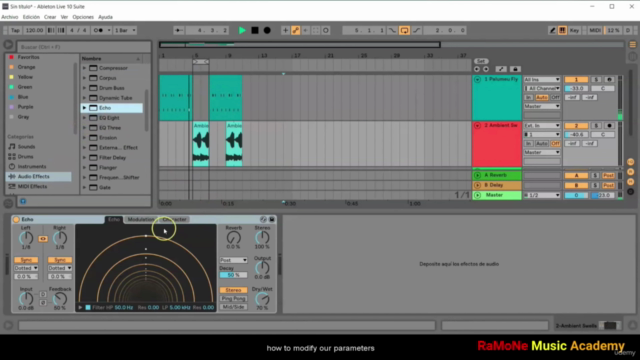Open the 1 Bar quantization menu
This screenshot has height=360, width=640.
(125, 30)
